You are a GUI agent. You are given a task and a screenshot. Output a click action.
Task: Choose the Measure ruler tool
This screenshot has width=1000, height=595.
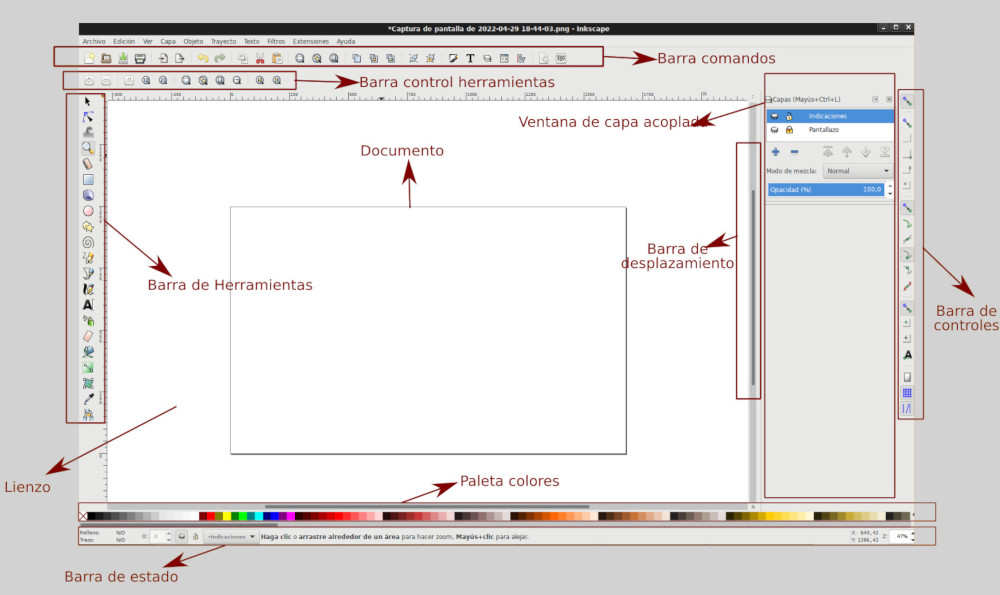[88, 164]
